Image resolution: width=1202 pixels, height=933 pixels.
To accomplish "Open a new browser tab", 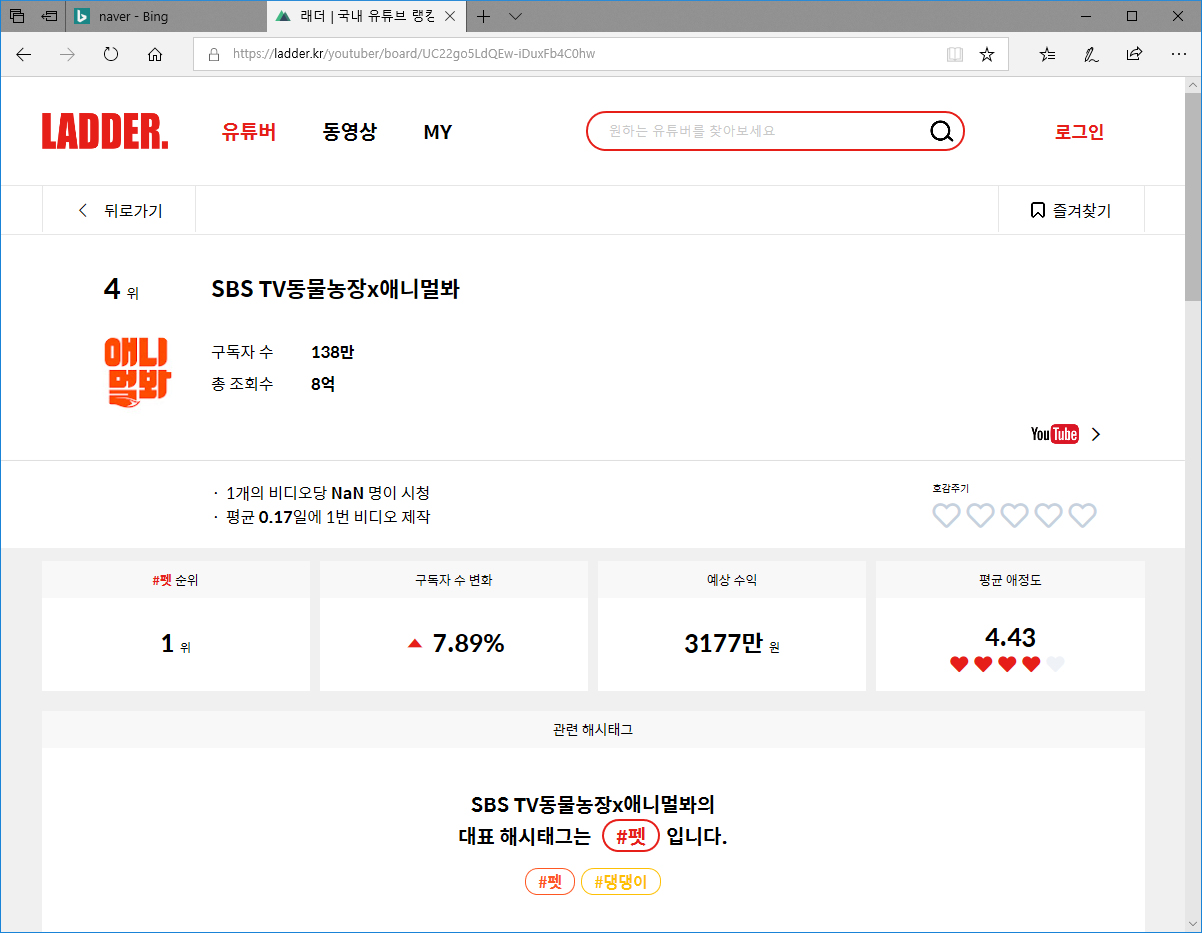I will (x=484, y=16).
